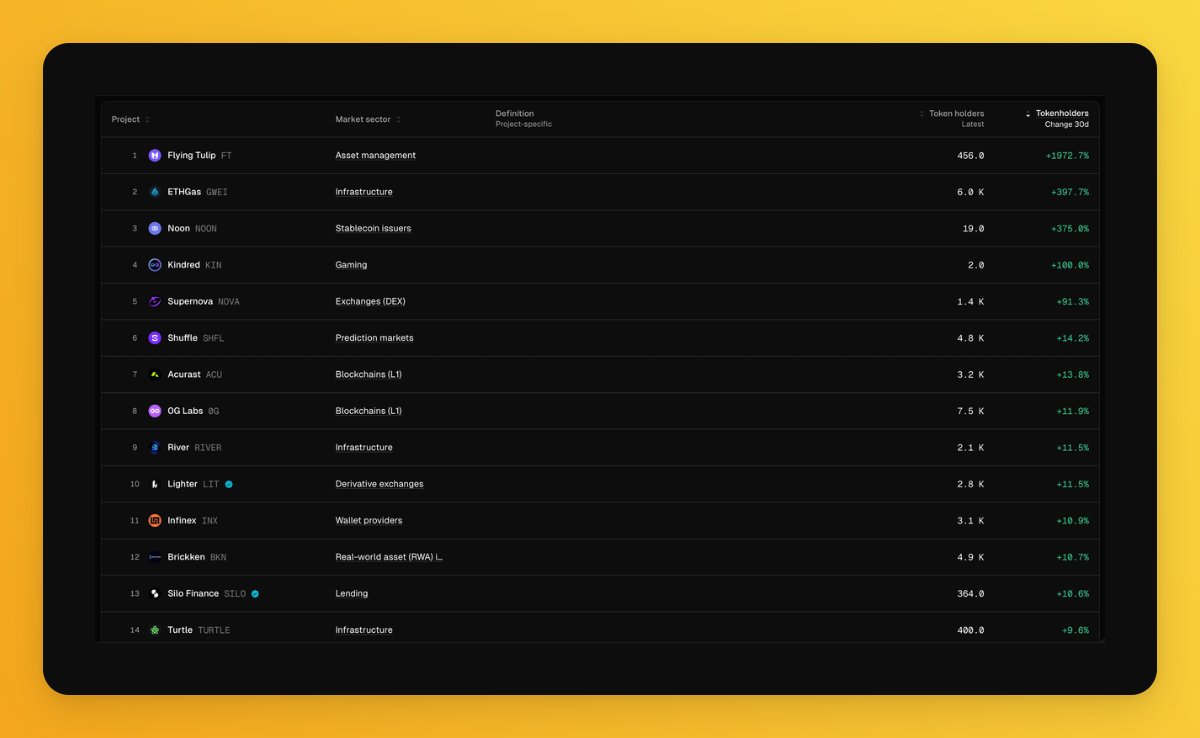Click the Supernova project logo icon
Image resolution: width=1200 pixels, height=738 pixels.
point(155,301)
